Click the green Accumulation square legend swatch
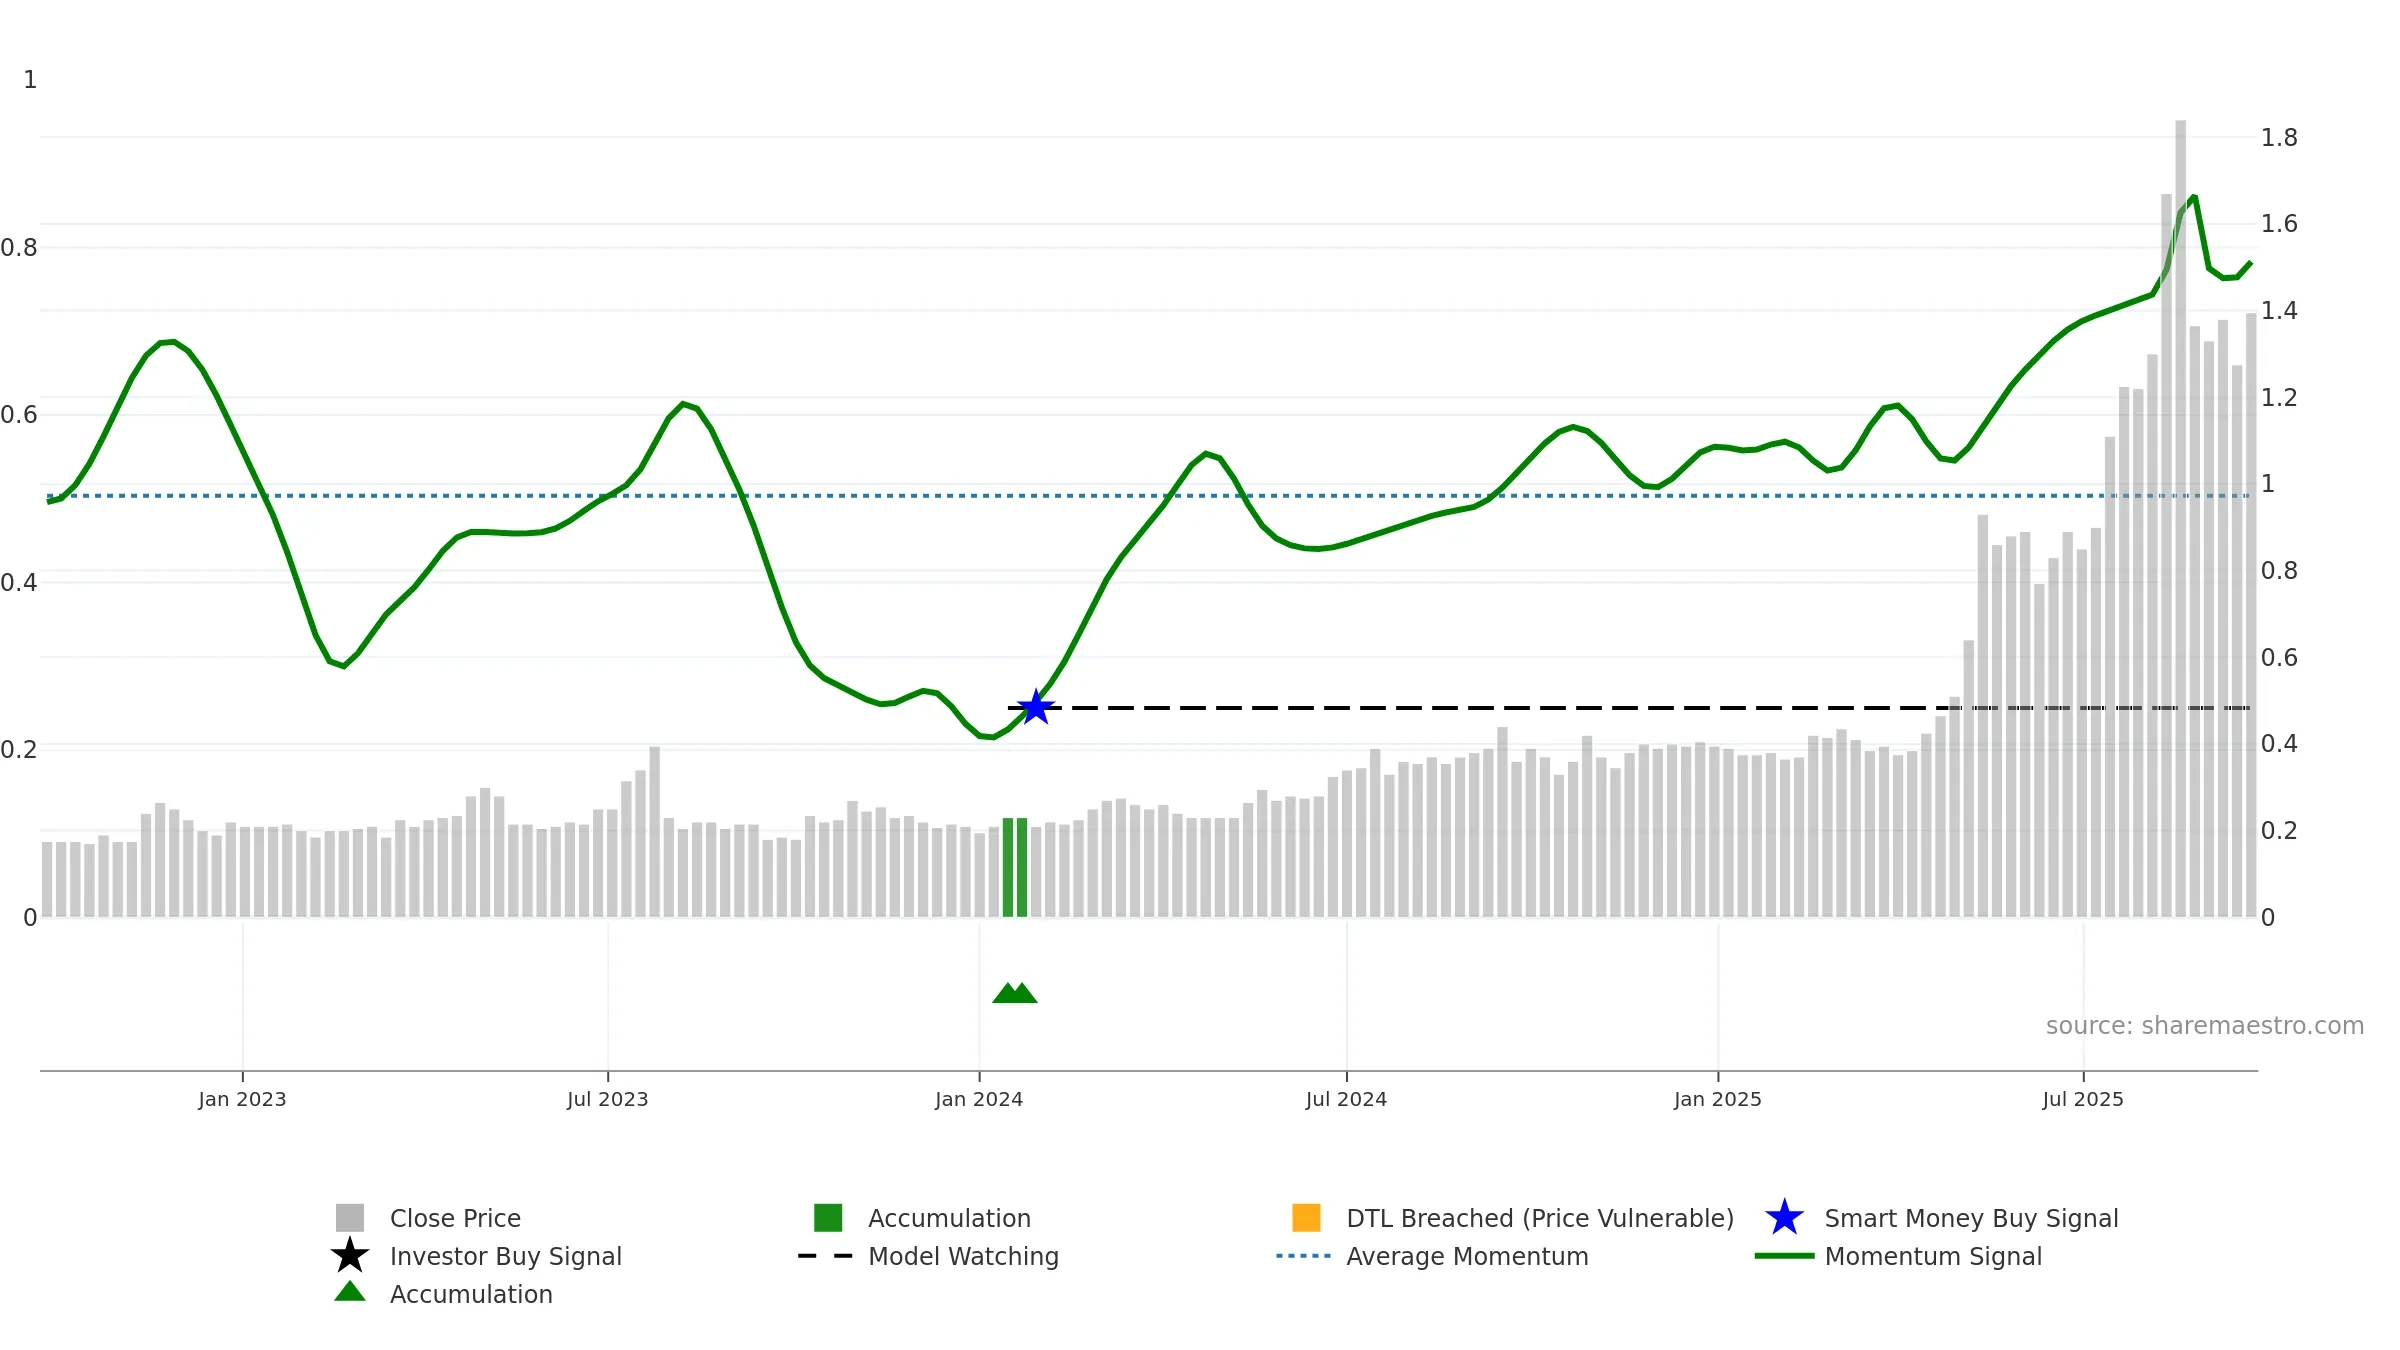 [x=828, y=1218]
